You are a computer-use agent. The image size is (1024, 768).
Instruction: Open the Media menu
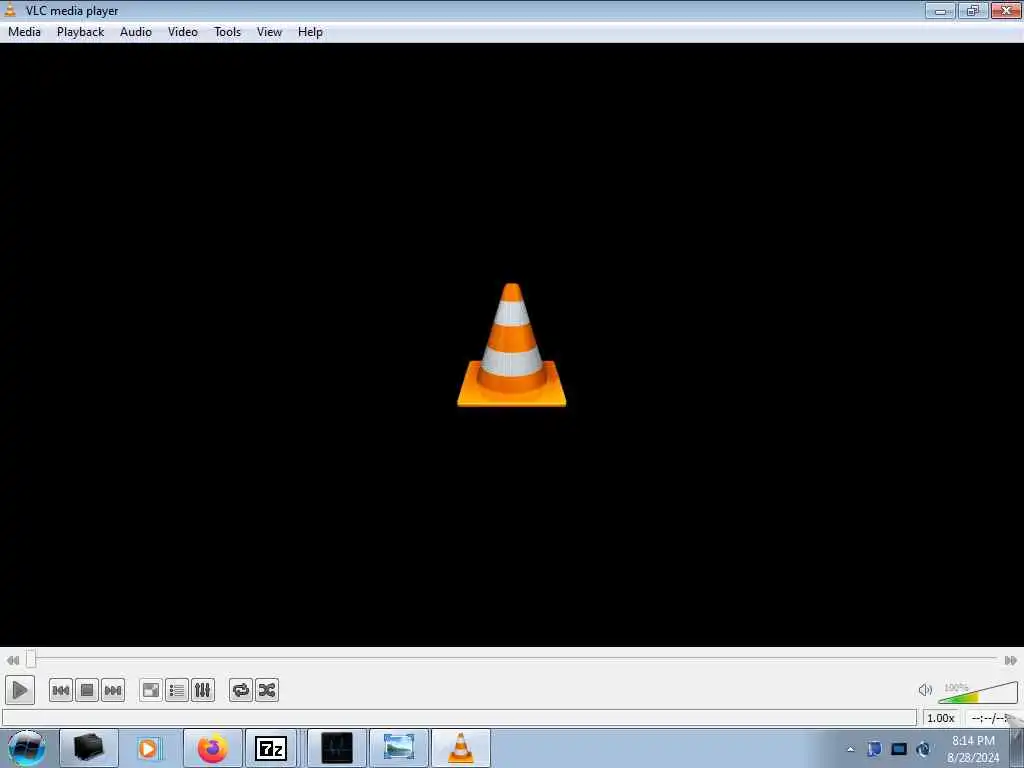pyautogui.click(x=24, y=32)
